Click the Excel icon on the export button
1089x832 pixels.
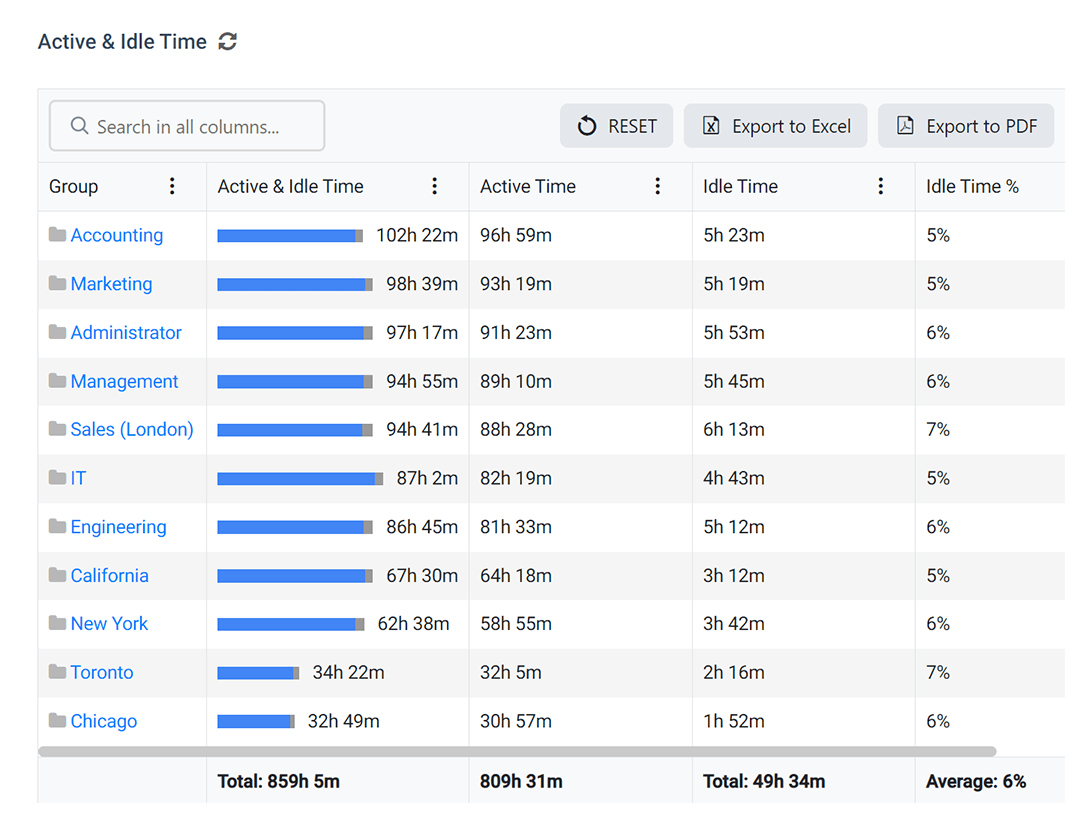pyautogui.click(x=711, y=126)
